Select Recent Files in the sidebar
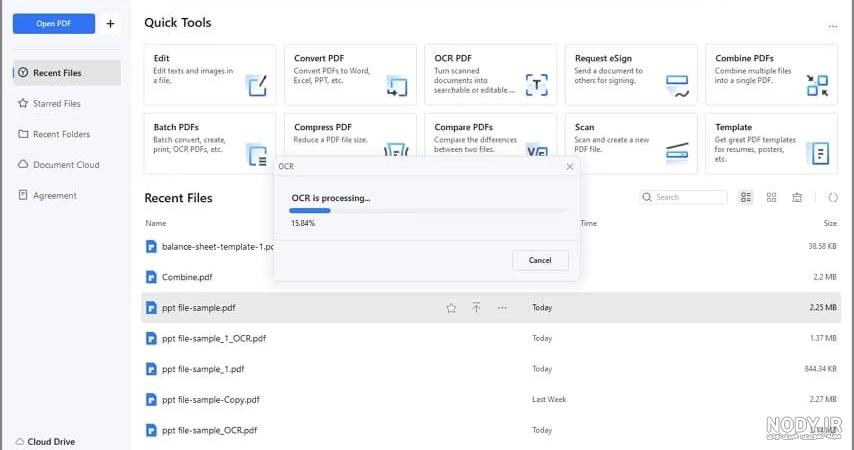 (67, 73)
